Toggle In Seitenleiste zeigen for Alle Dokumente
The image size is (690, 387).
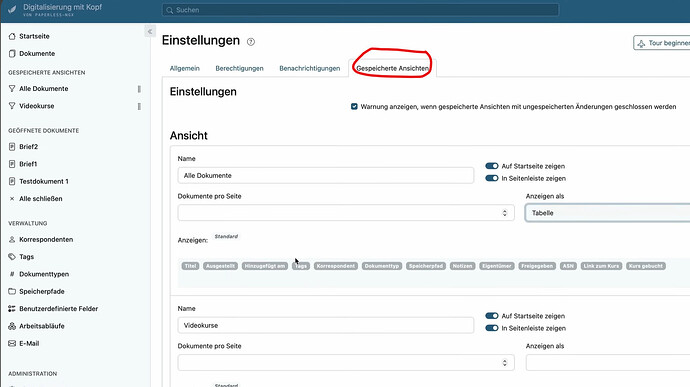point(492,178)
